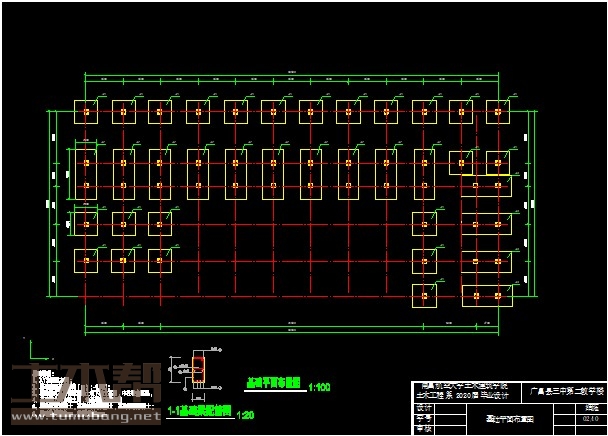Select the top-left corner footing

[87, 112]
